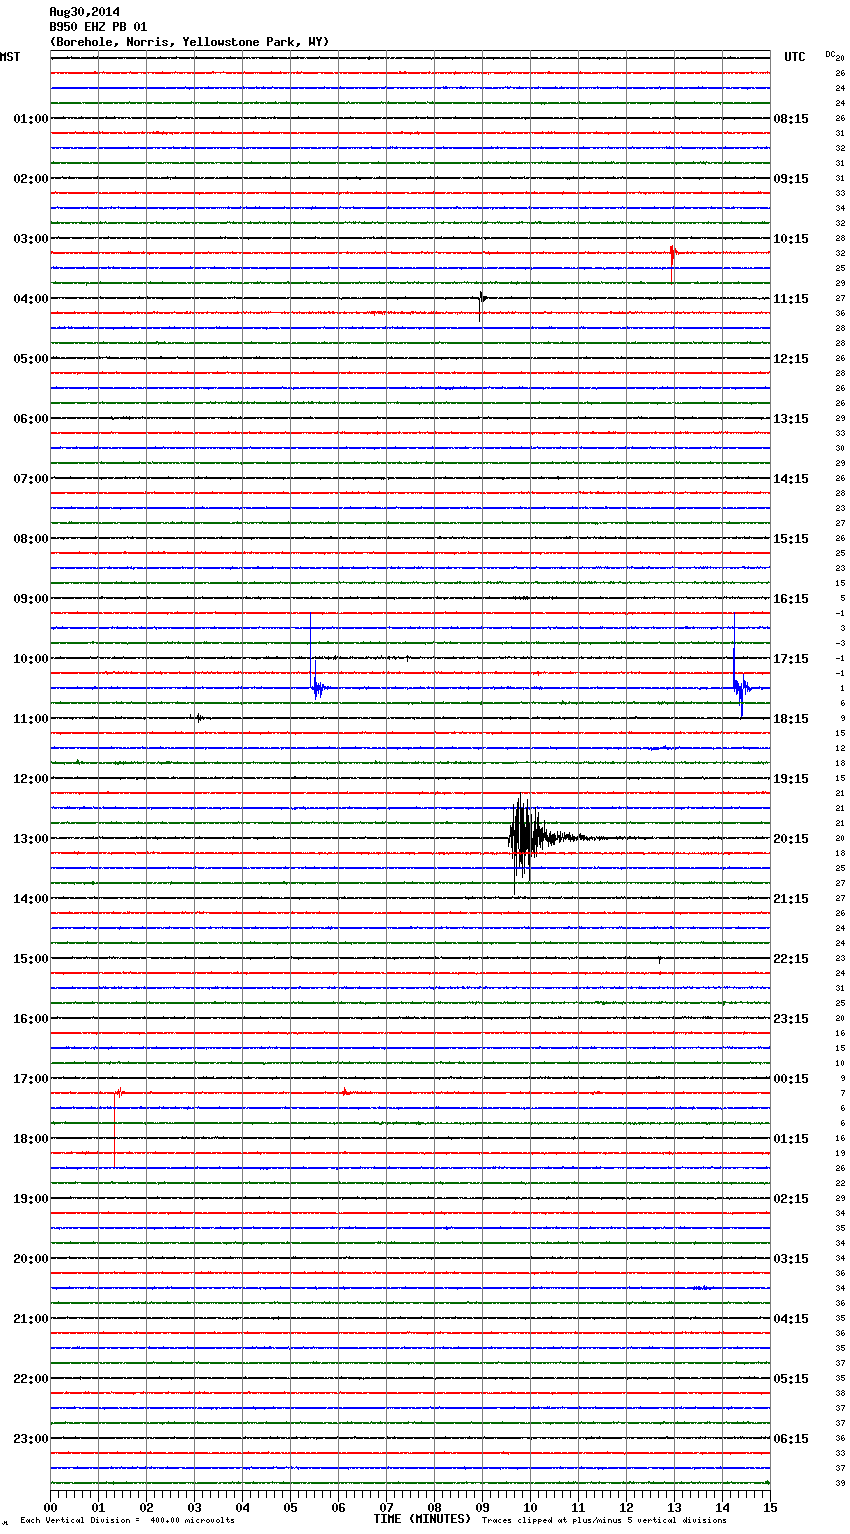Click the vertical division microvolts footnote
Image resolution: width=850 pixels, height=1534 pixels.
(127, 1520)
